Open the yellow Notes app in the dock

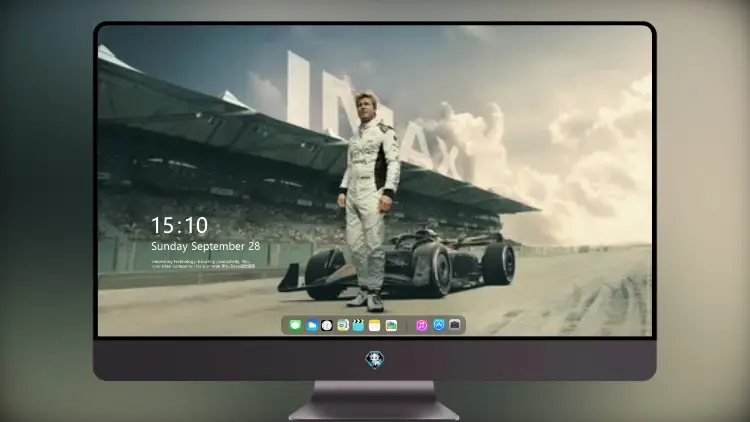click(x=375, y=325)
